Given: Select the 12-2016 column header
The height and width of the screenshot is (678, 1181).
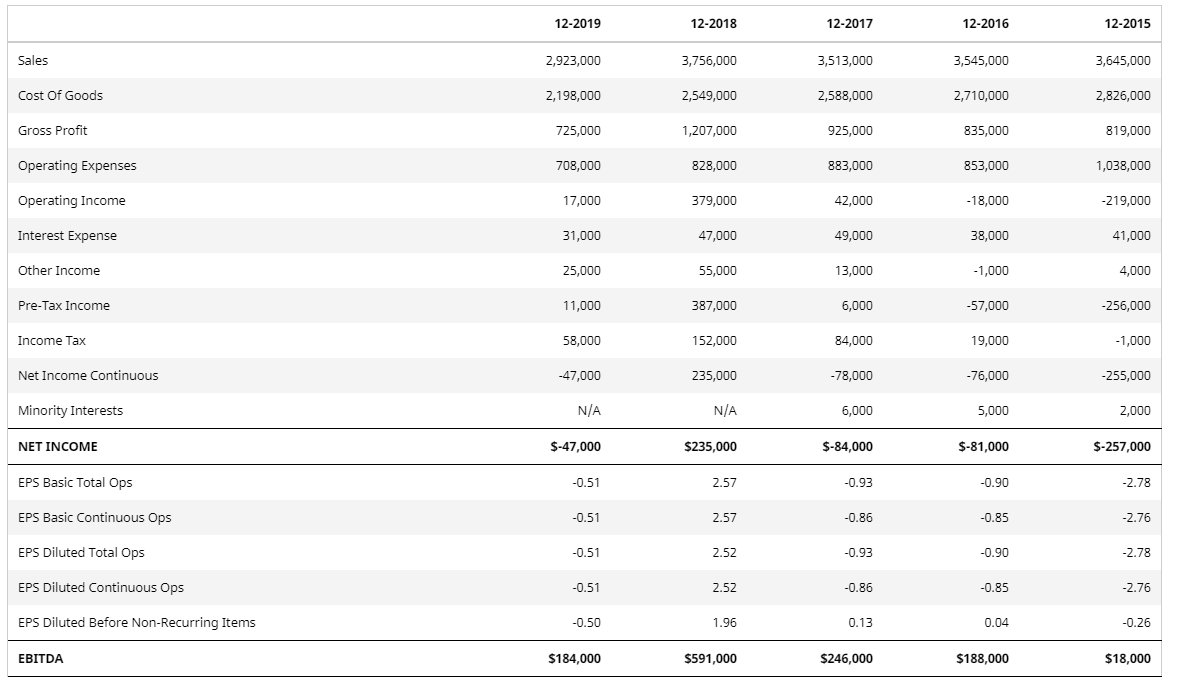Looking at the screenshot, I should (x=985, y=24).
